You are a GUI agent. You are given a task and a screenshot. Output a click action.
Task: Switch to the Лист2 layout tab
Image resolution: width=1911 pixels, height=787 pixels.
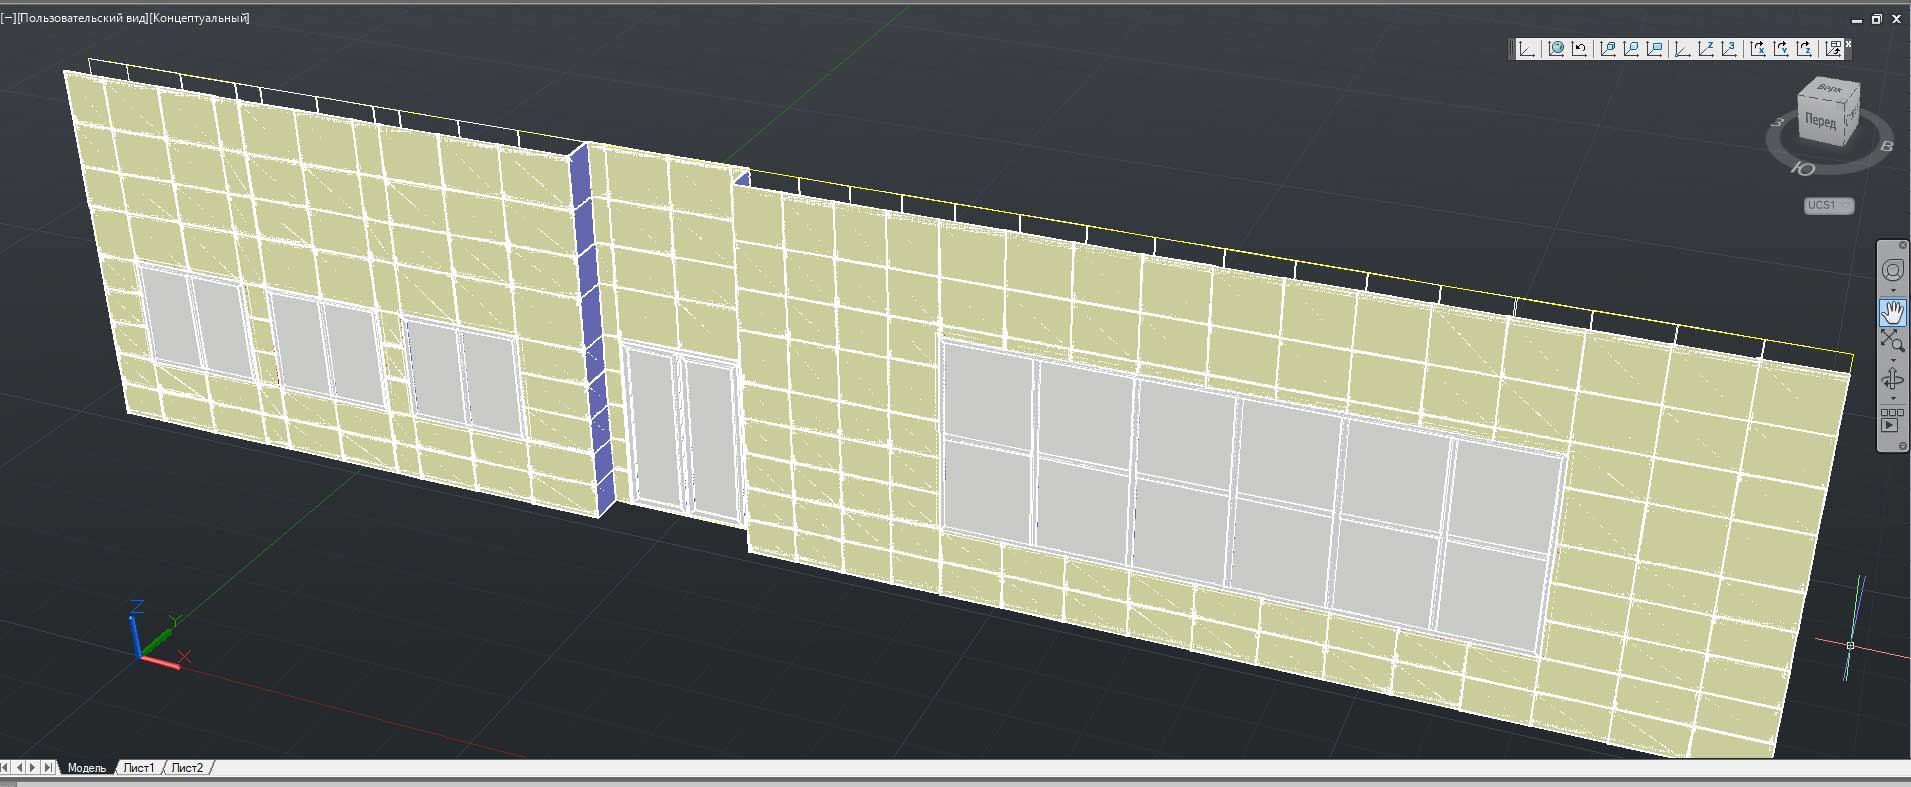click(x=187, y=768)
